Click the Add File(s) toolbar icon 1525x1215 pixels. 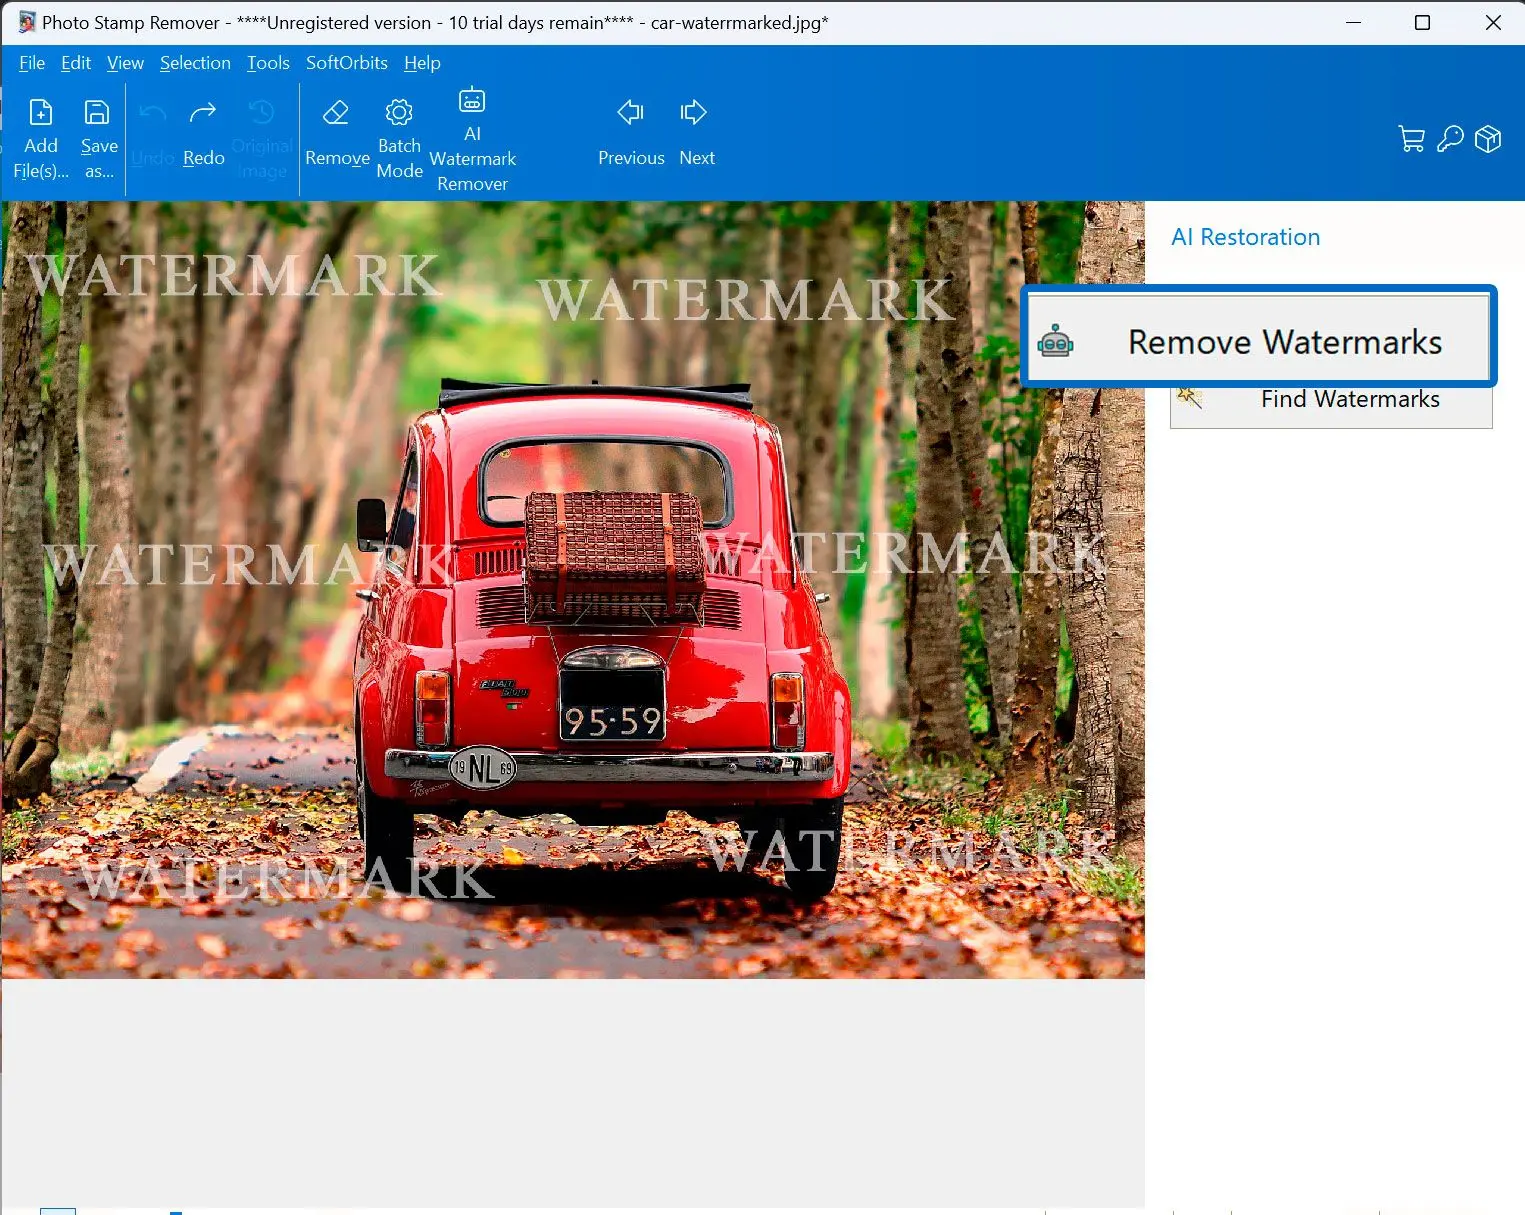click(x=41, y=113)
